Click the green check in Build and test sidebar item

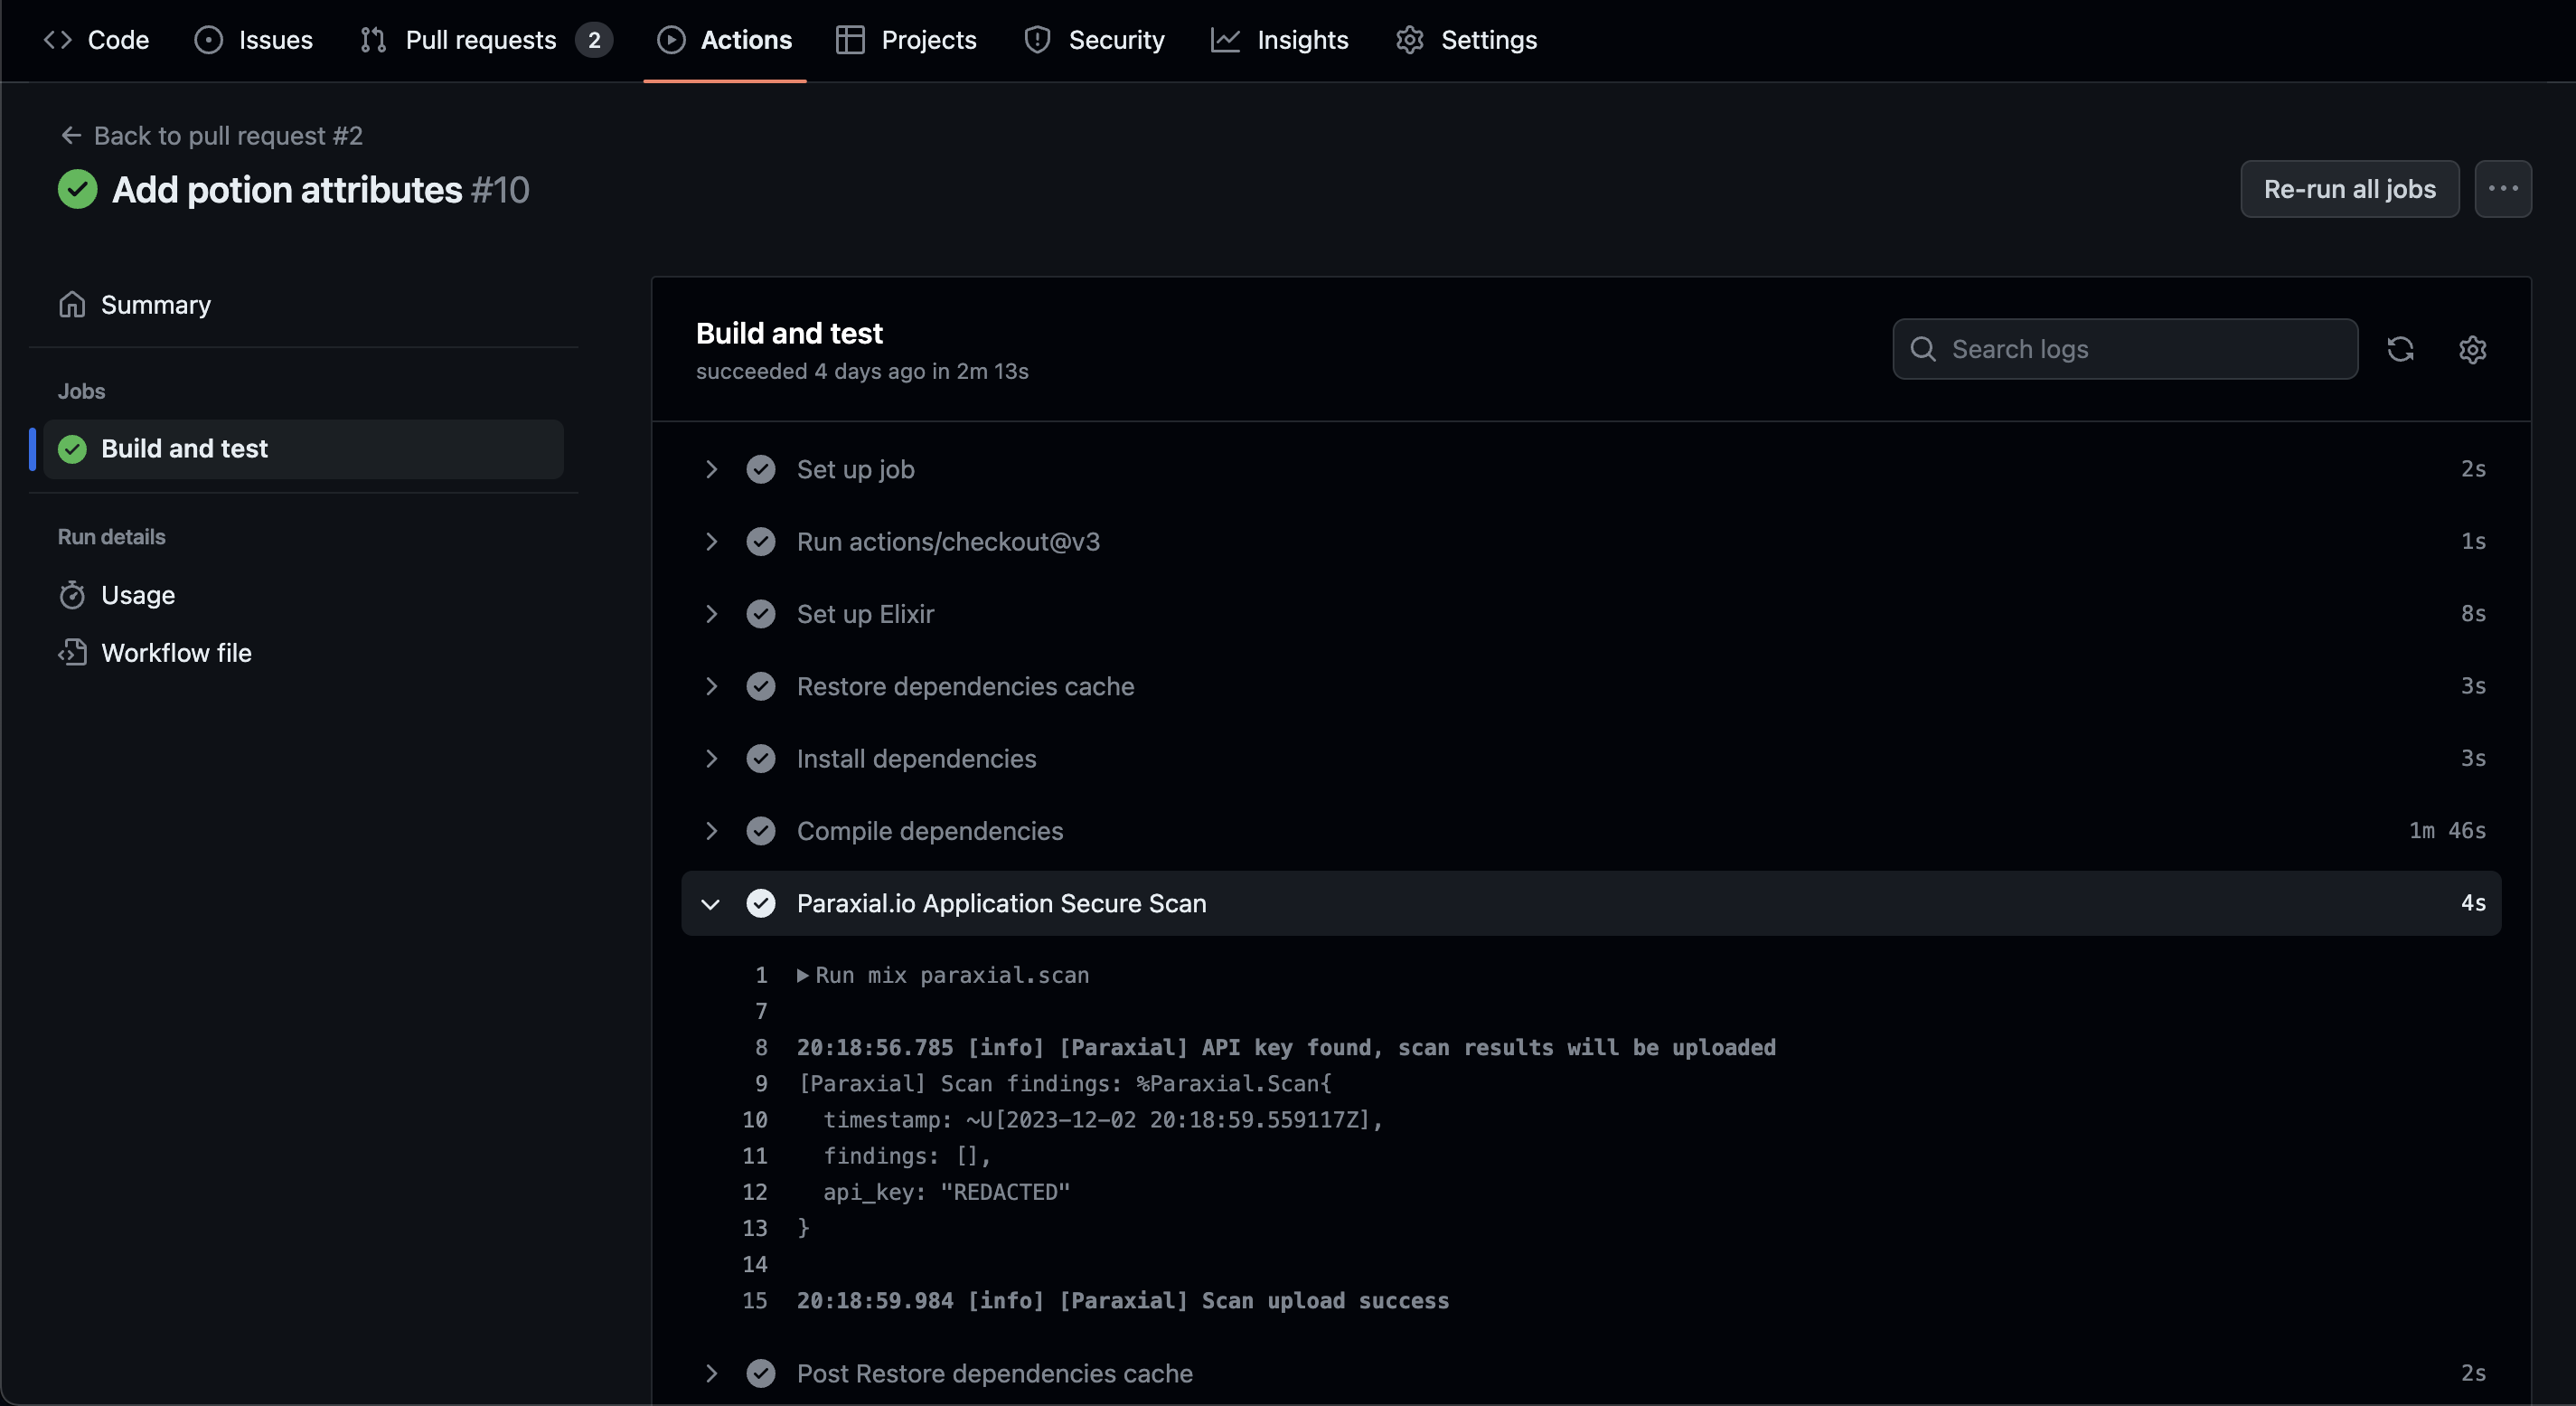tap(72, 449)
